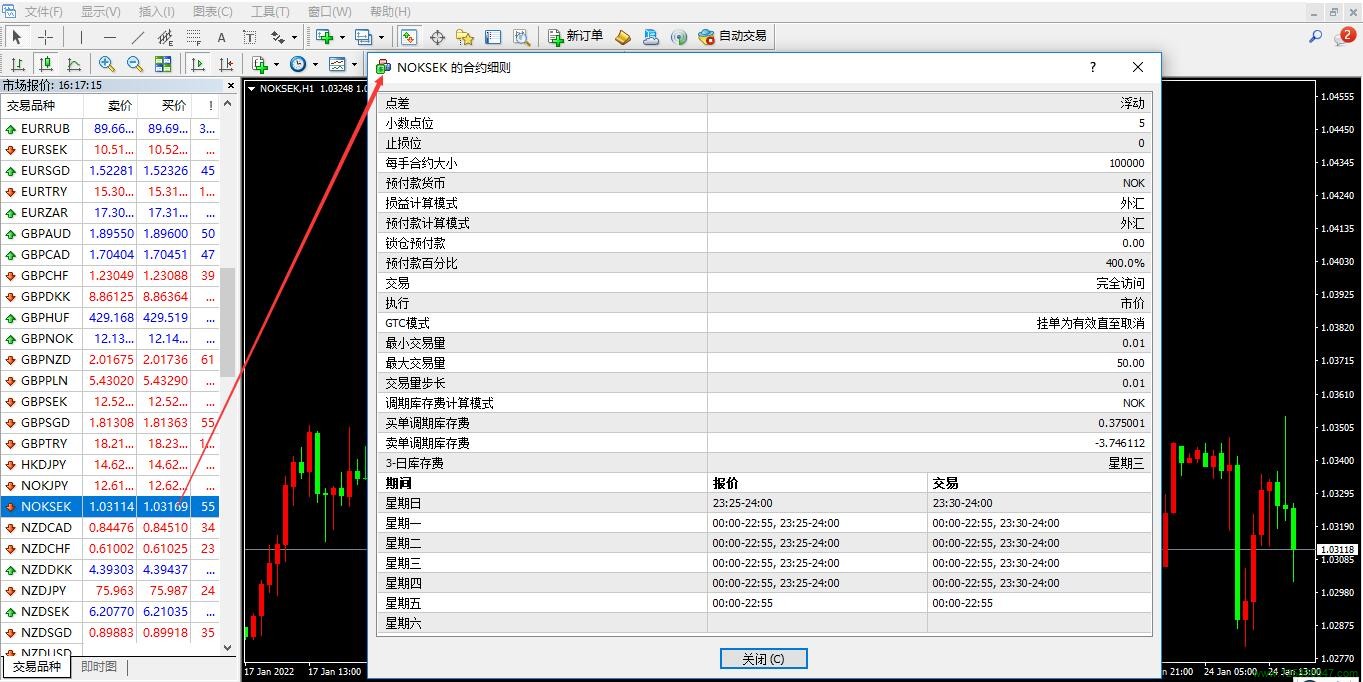This screenshot has width=1363, height=682.
Task: Click the 星期三 trading session row
Action: [766, 563]
